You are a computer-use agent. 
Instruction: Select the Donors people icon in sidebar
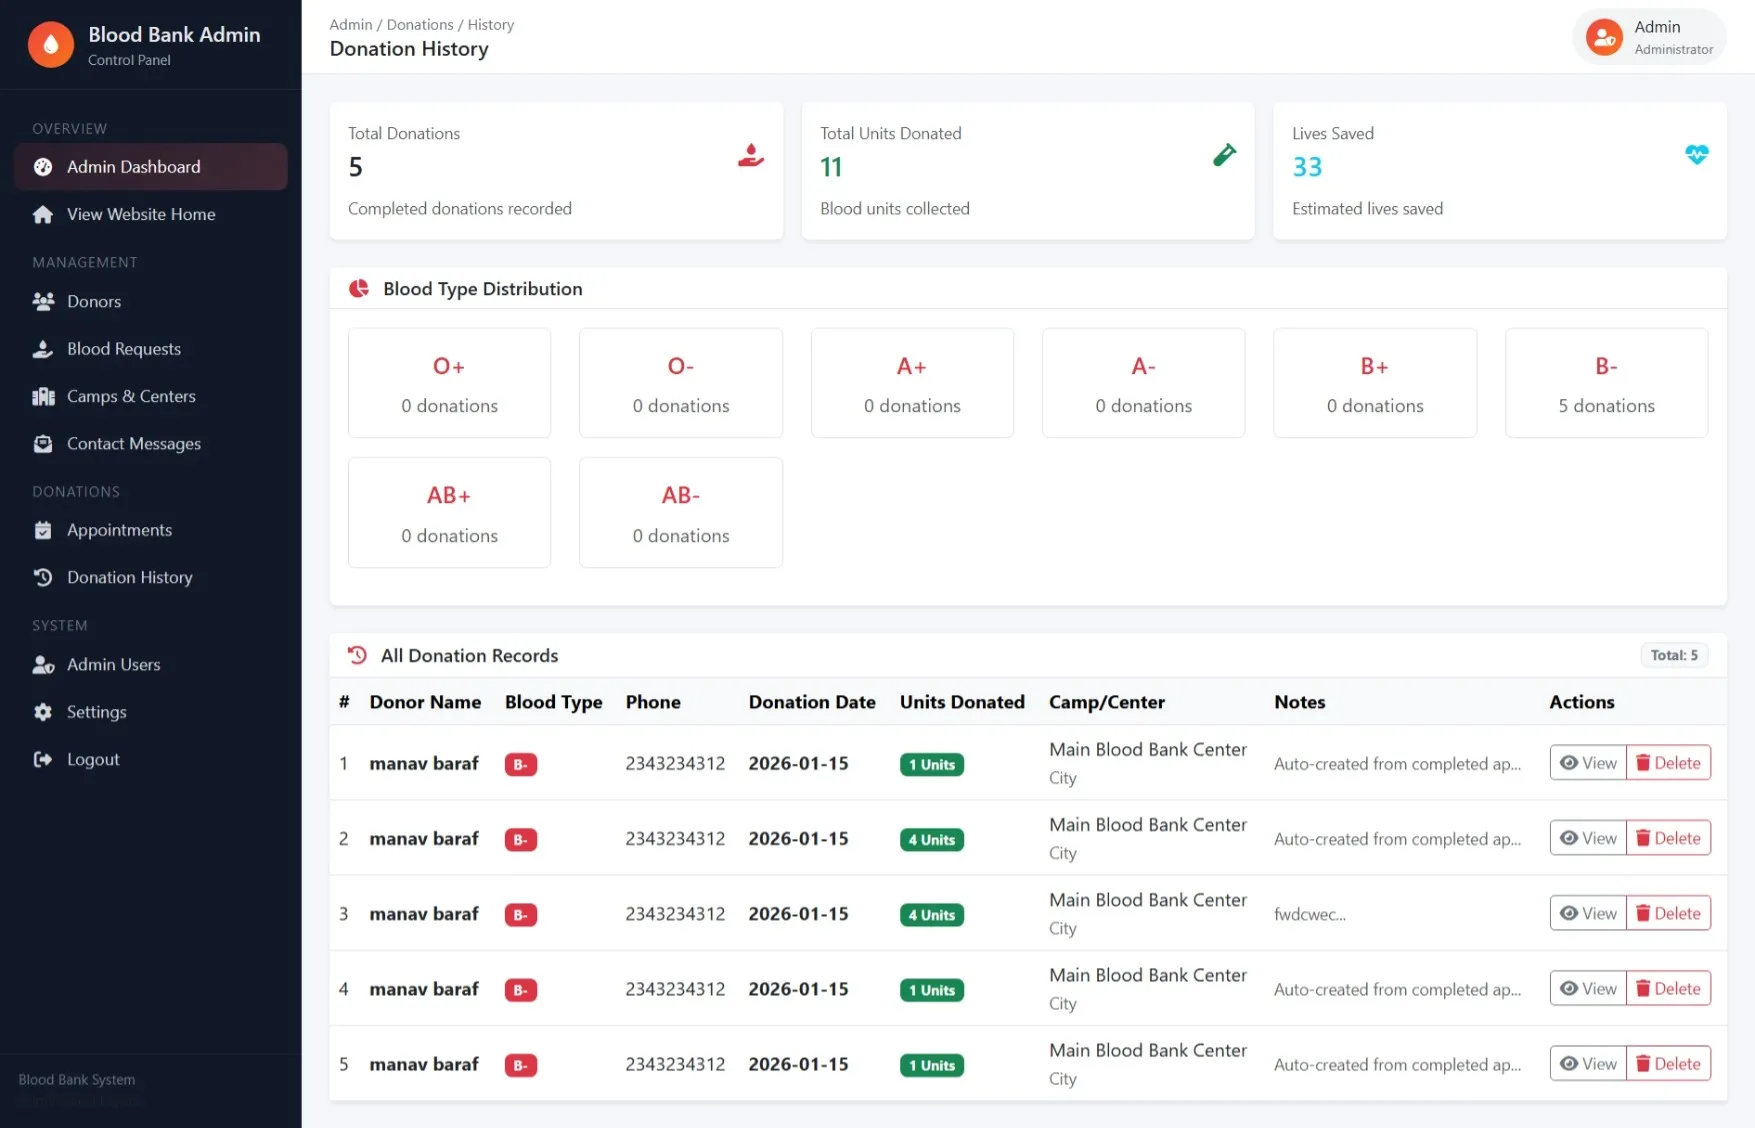(x=43, y=301)
